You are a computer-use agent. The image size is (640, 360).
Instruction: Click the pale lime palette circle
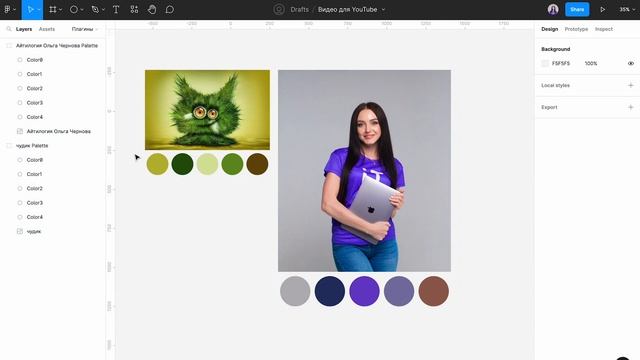pyautogui.click(x=207, y=164)
